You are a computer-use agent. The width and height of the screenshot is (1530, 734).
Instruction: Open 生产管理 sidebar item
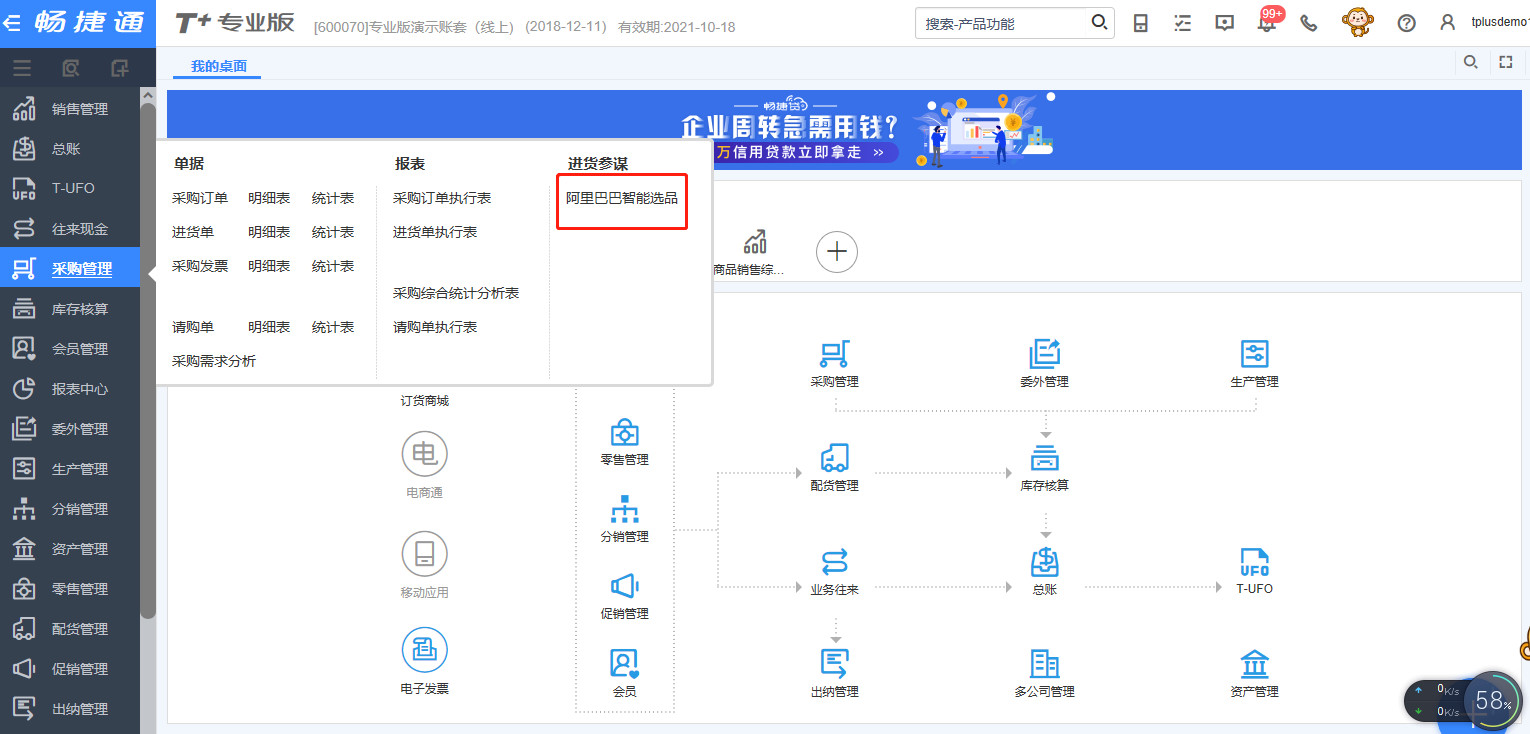point(70,469)
